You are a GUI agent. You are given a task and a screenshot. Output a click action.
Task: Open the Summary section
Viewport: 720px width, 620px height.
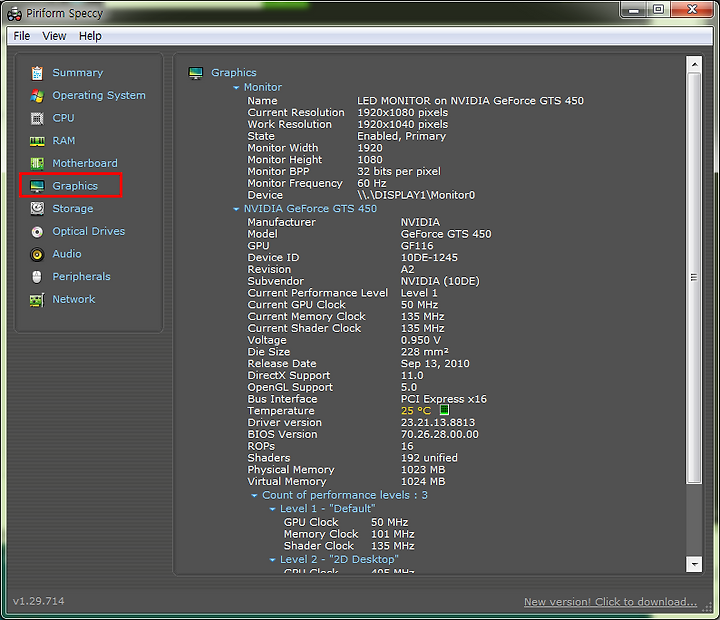[78, 73]
